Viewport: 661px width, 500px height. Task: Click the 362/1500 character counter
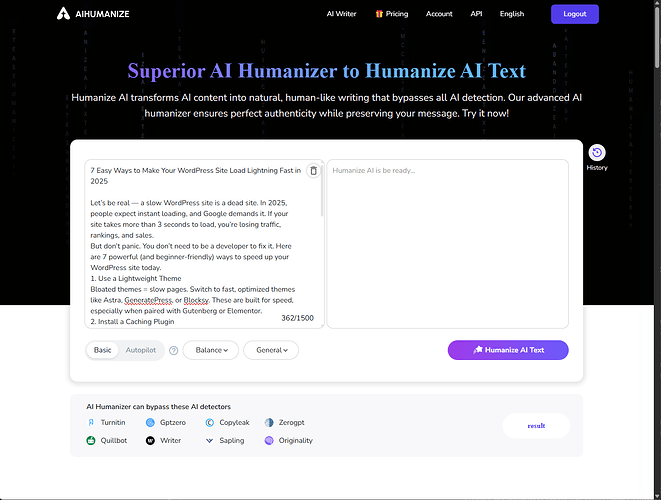pyautogui.click(x=297, y=318)
